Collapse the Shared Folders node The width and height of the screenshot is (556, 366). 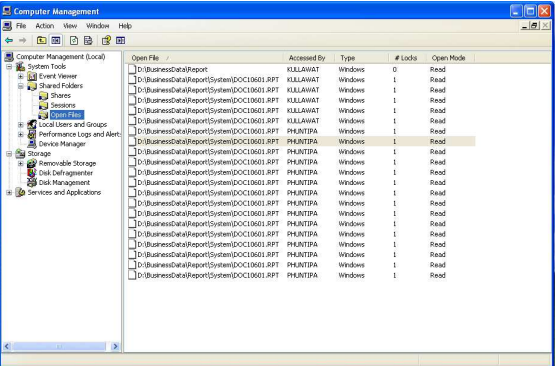pos(21,86)
